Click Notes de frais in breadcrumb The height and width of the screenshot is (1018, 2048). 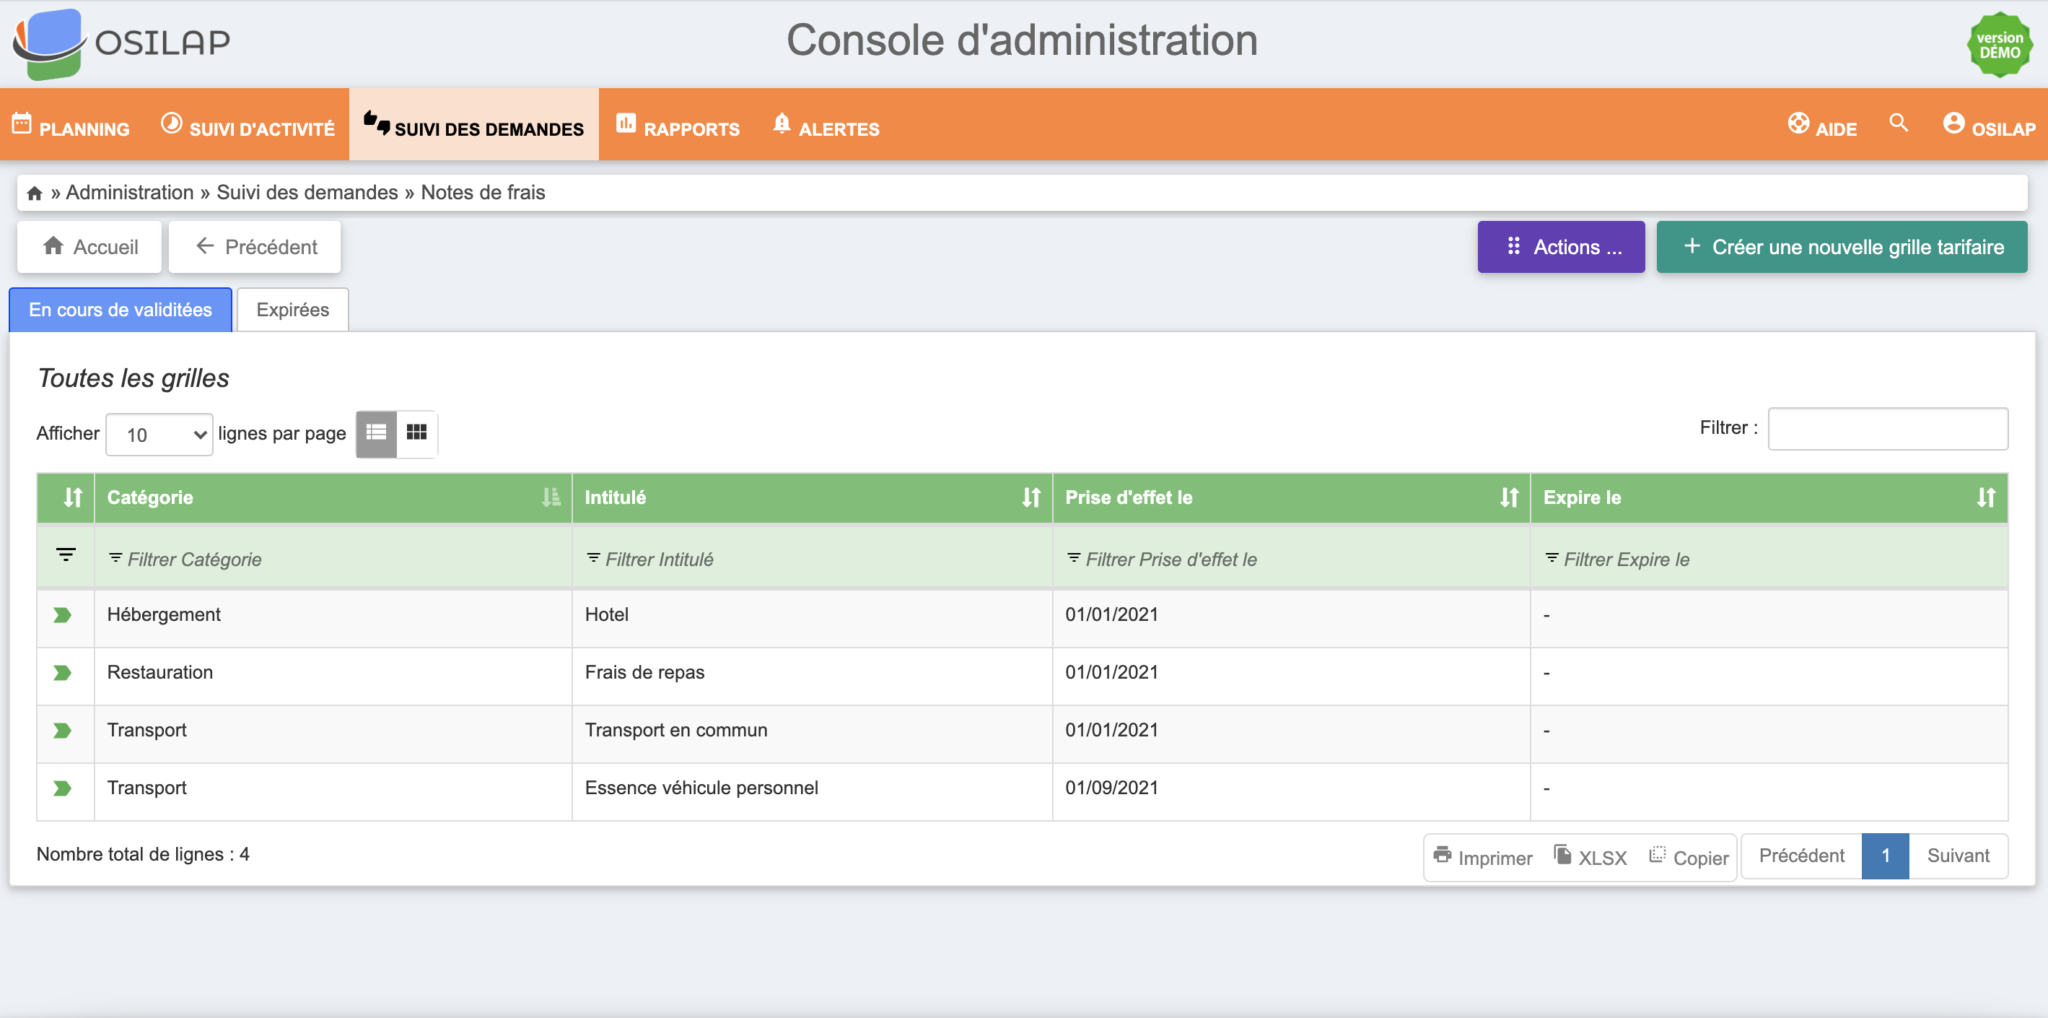pos(483,192)
